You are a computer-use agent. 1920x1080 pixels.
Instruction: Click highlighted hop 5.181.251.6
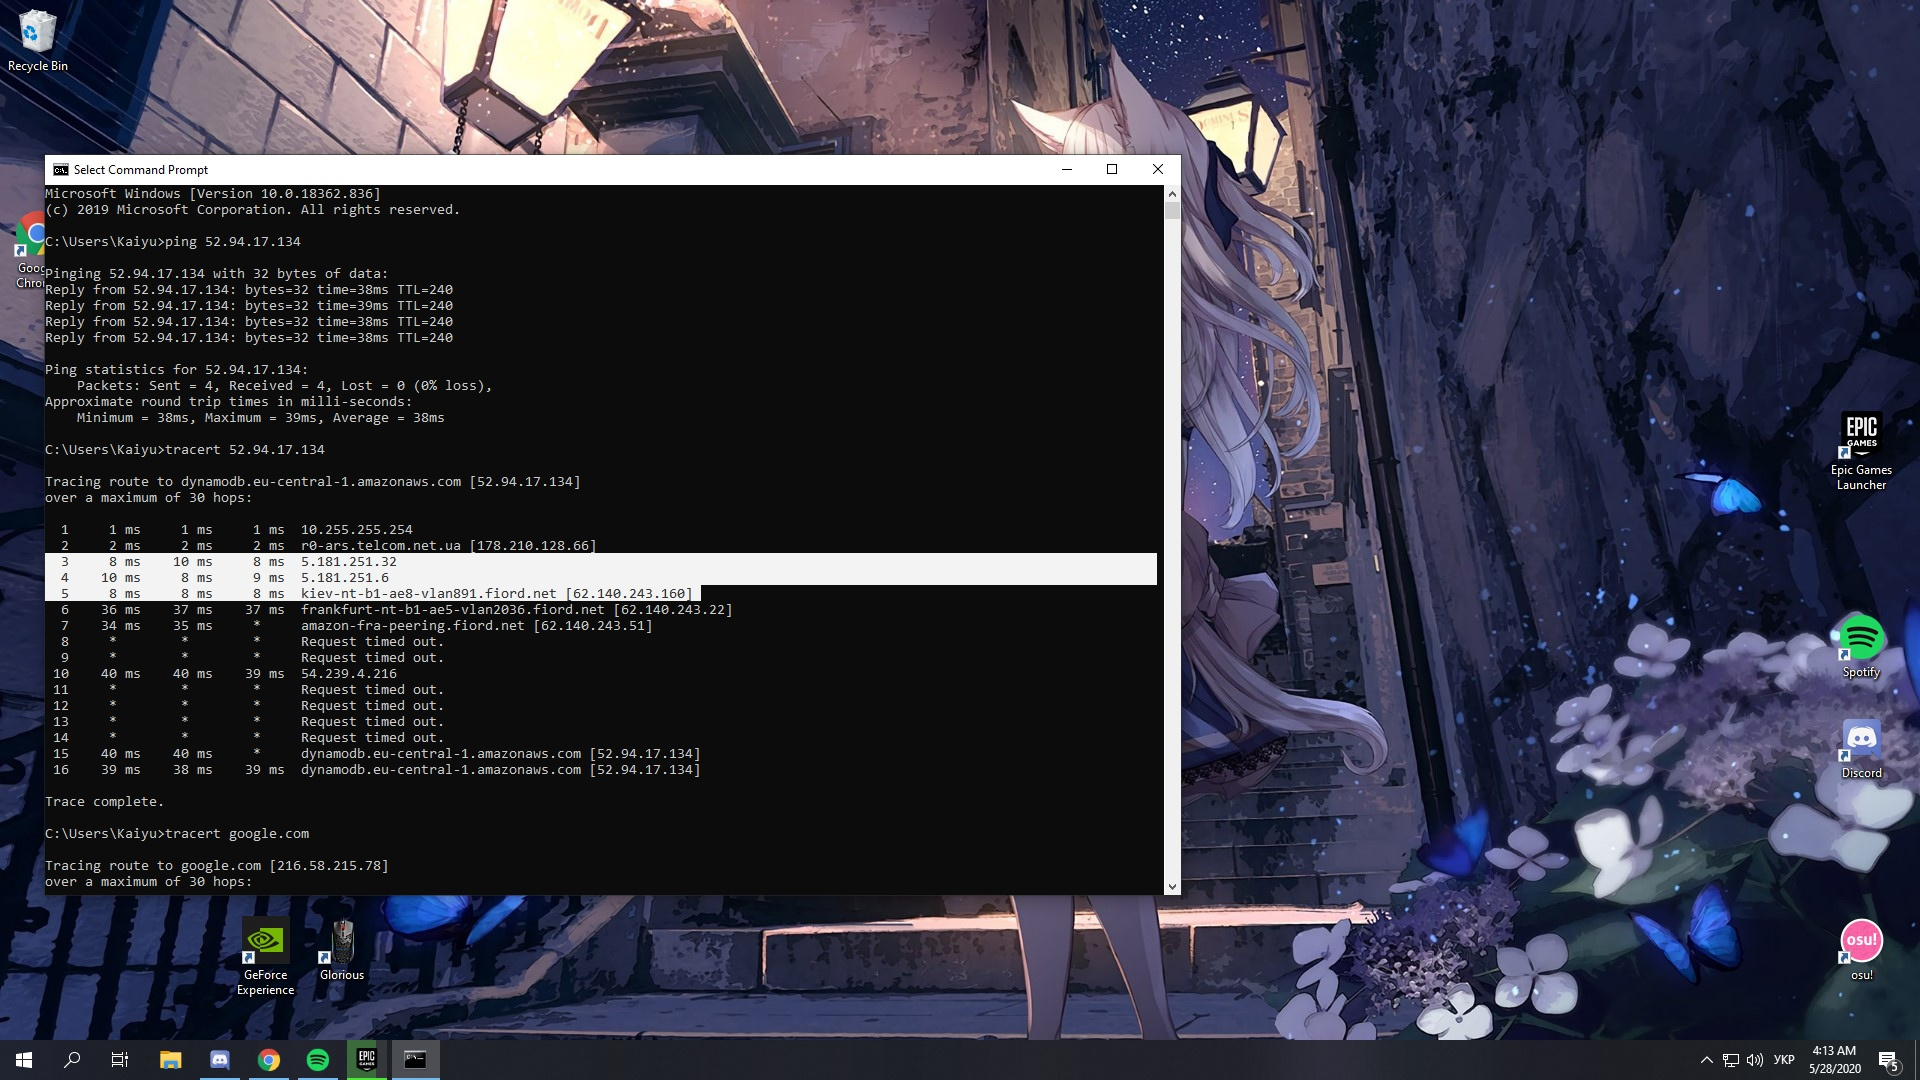click(x=345, y=578)
